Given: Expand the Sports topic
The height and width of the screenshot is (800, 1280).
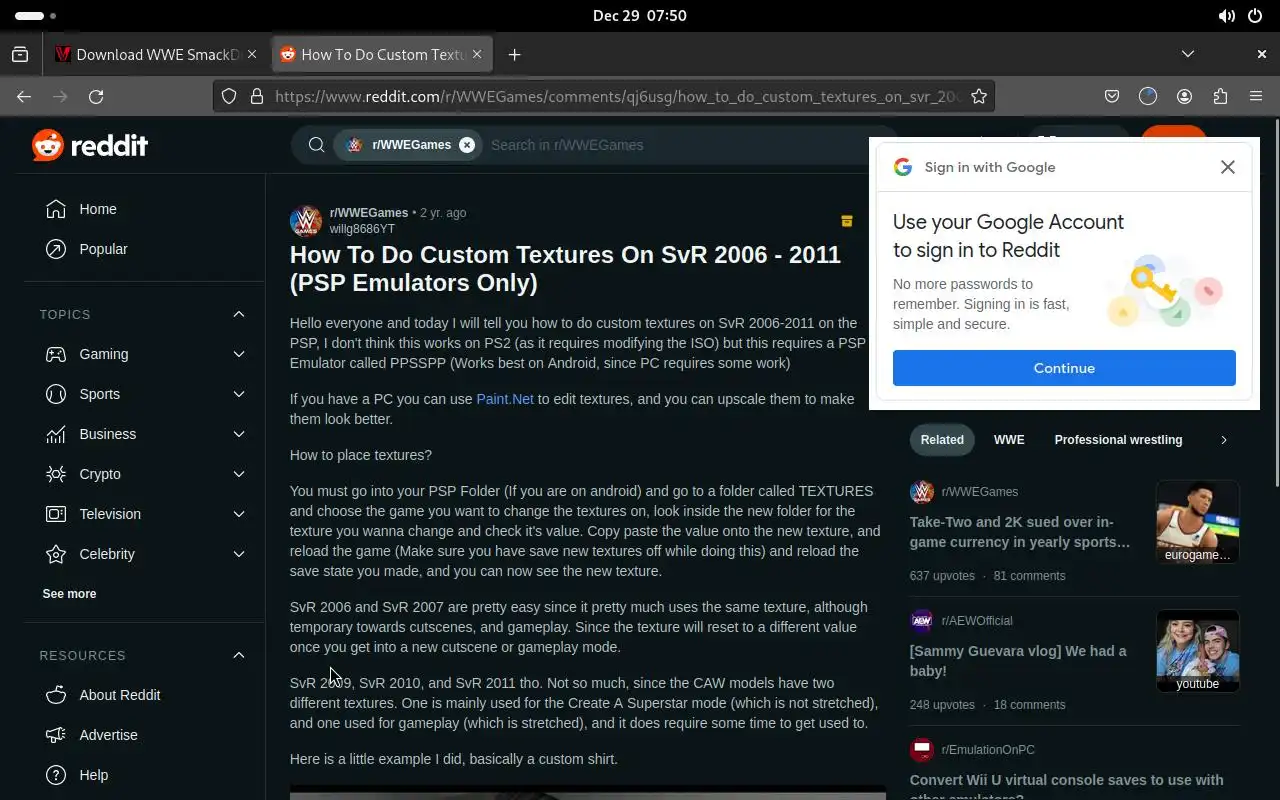Looking at the screenshot, I should (x=239, y=394).
